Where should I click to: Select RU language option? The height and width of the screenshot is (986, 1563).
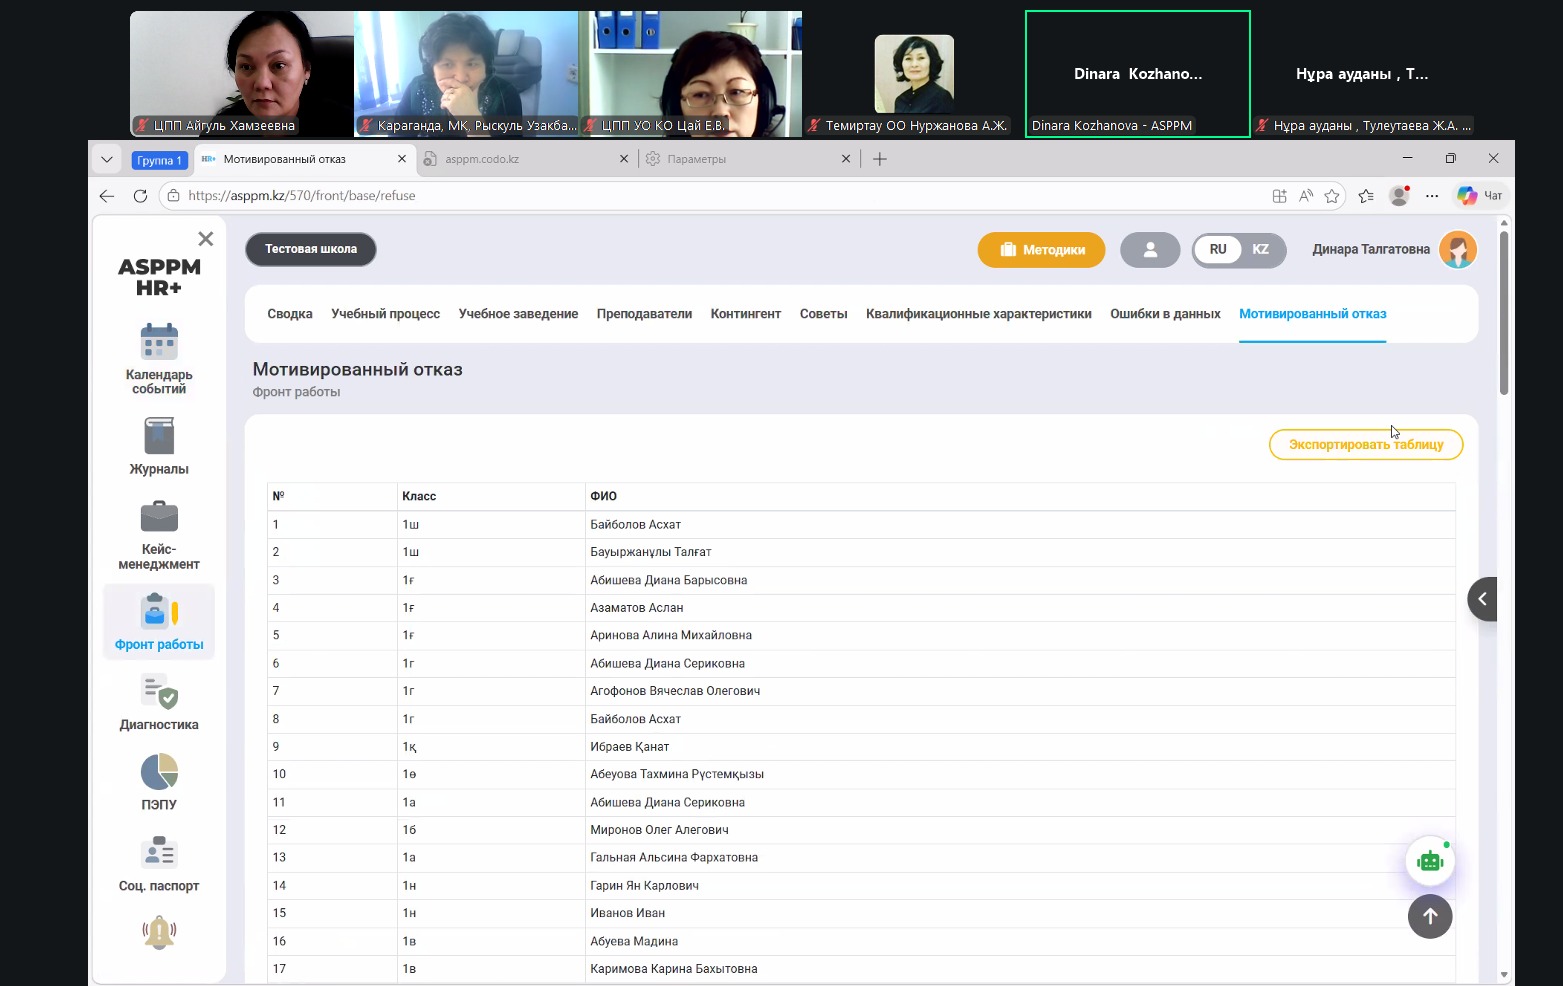[x=1217, y=250]
